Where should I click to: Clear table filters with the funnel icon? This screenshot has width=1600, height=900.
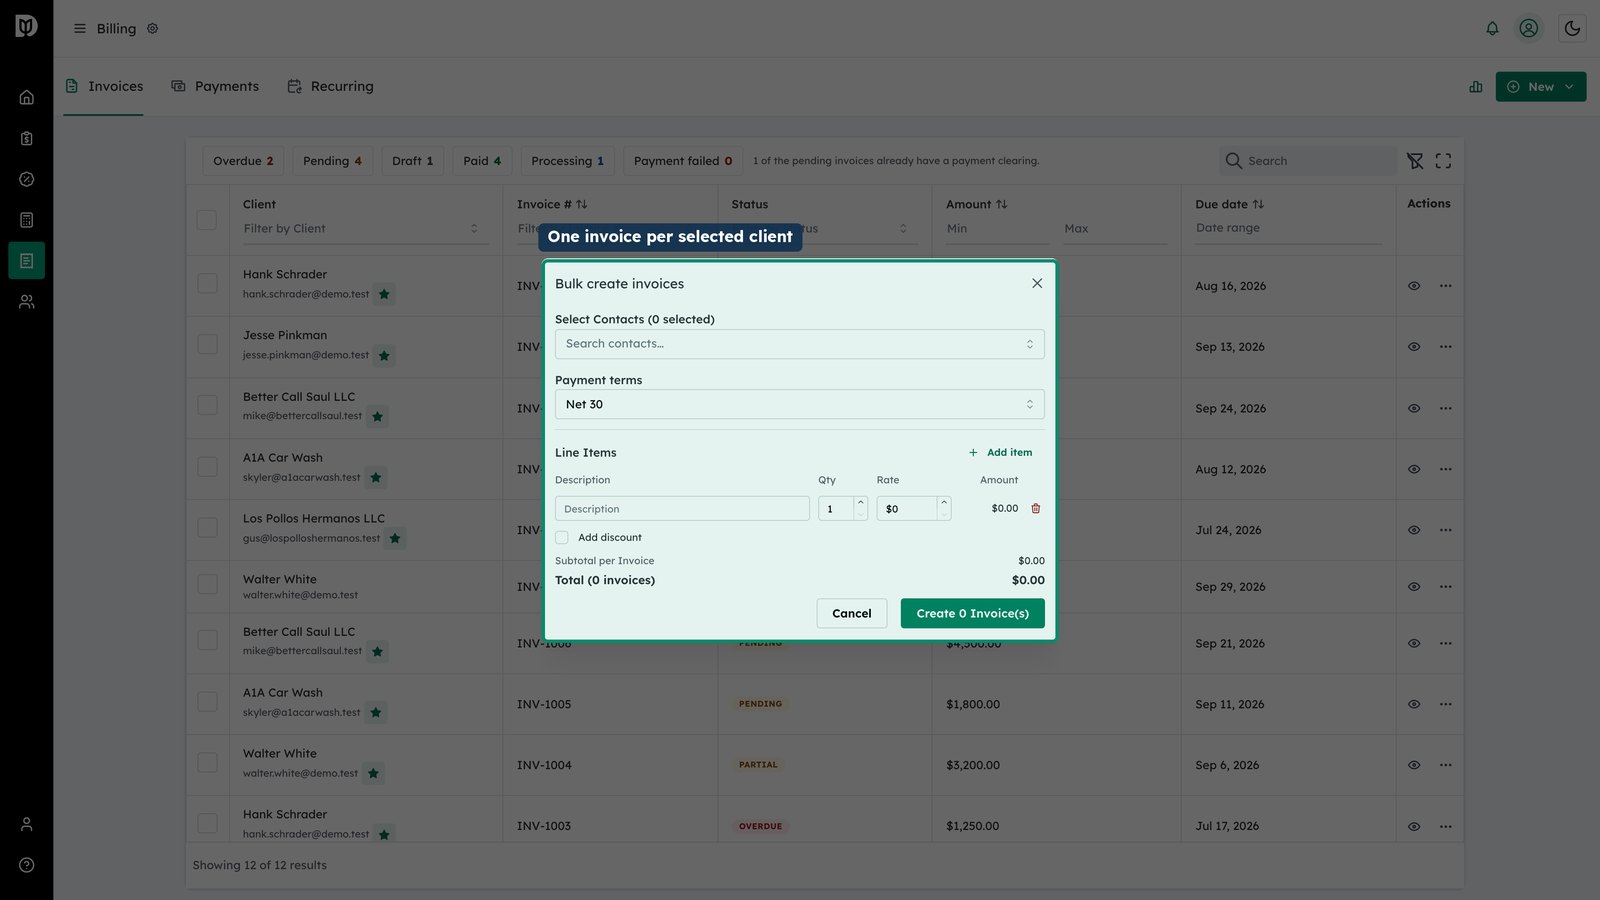[1415, 161]
